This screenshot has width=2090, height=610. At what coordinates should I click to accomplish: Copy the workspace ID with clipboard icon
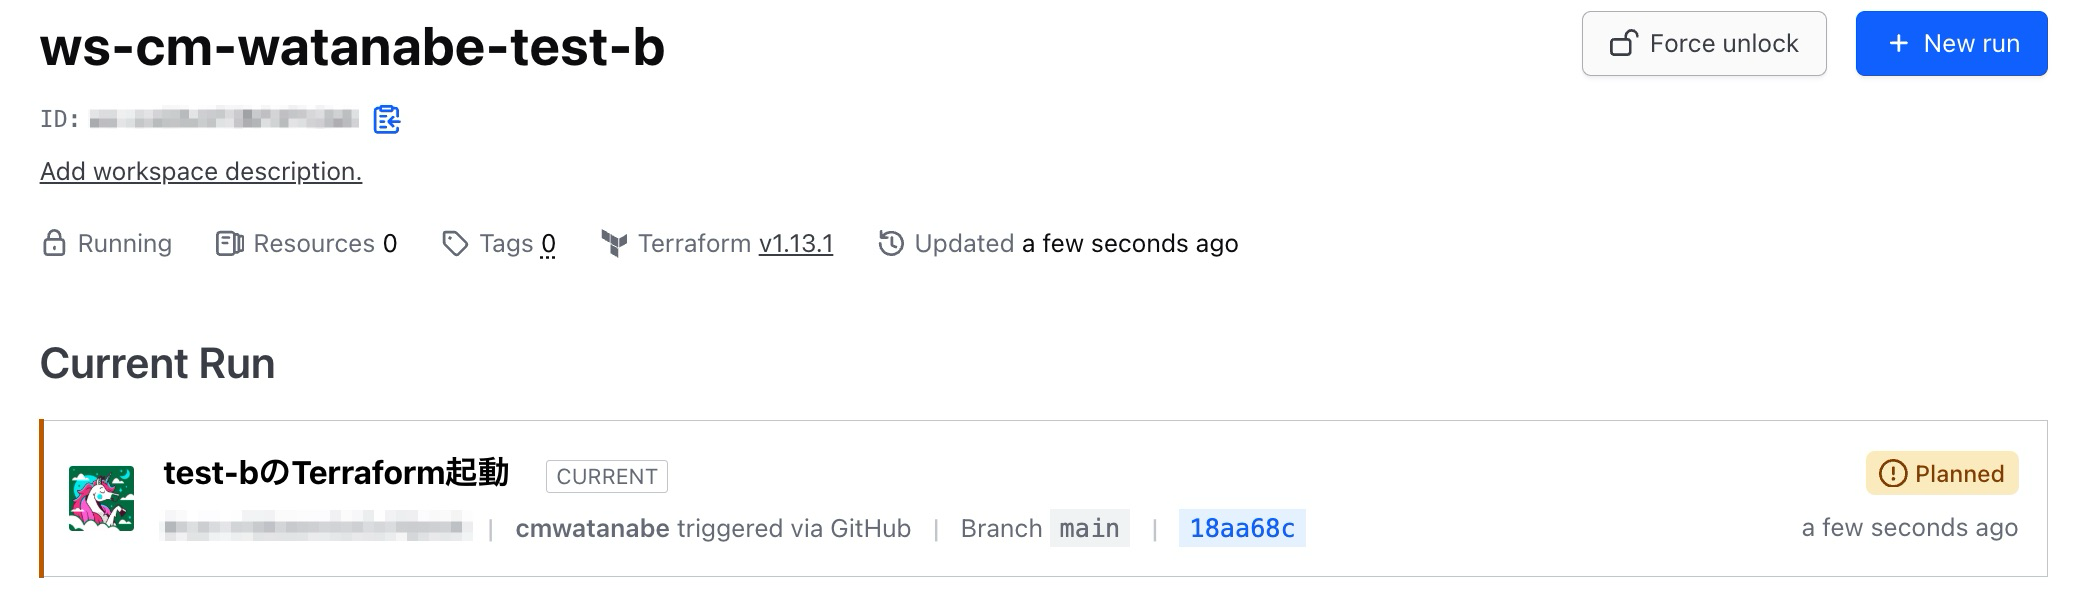386,120
